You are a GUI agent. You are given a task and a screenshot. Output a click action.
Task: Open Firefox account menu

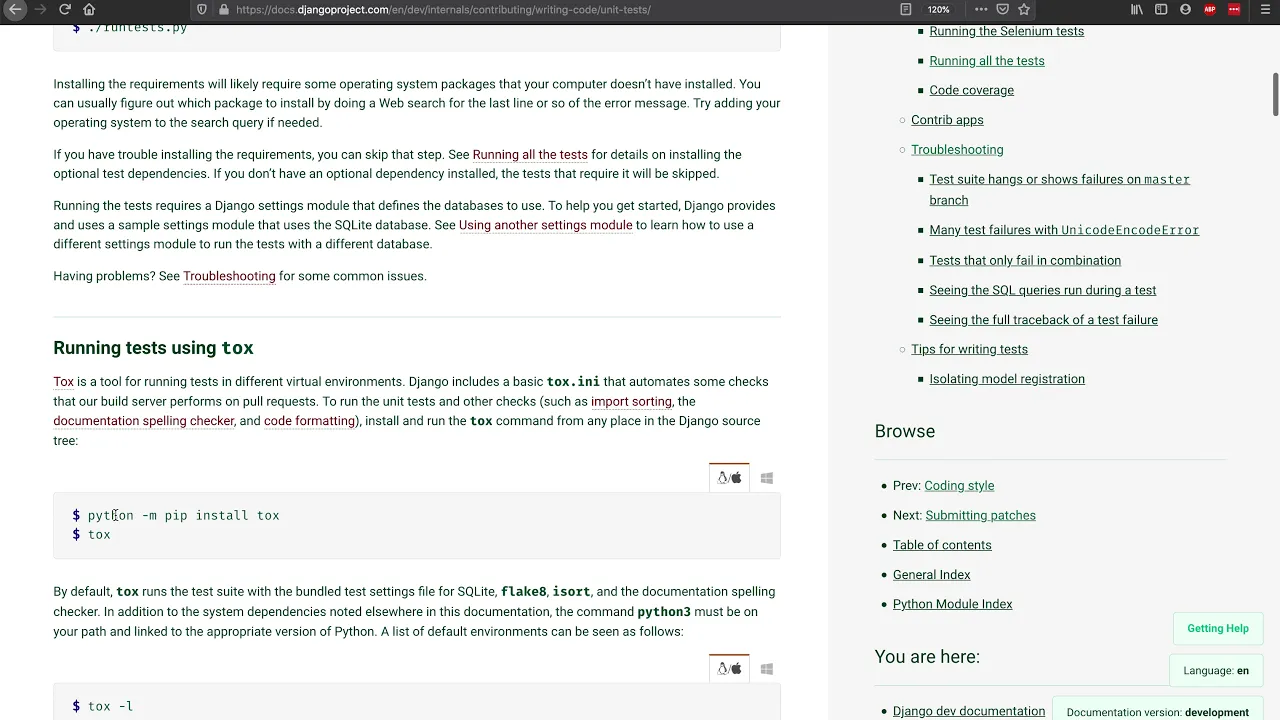pyautogui.click(x=1185, y=9)
